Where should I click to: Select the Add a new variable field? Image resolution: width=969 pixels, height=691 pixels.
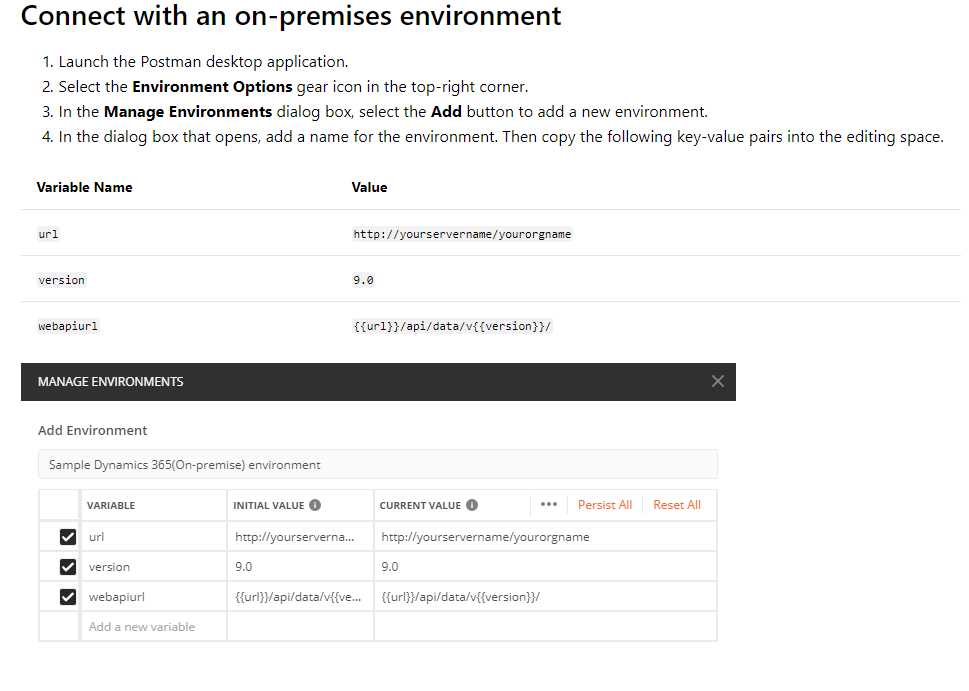[153, 627]
